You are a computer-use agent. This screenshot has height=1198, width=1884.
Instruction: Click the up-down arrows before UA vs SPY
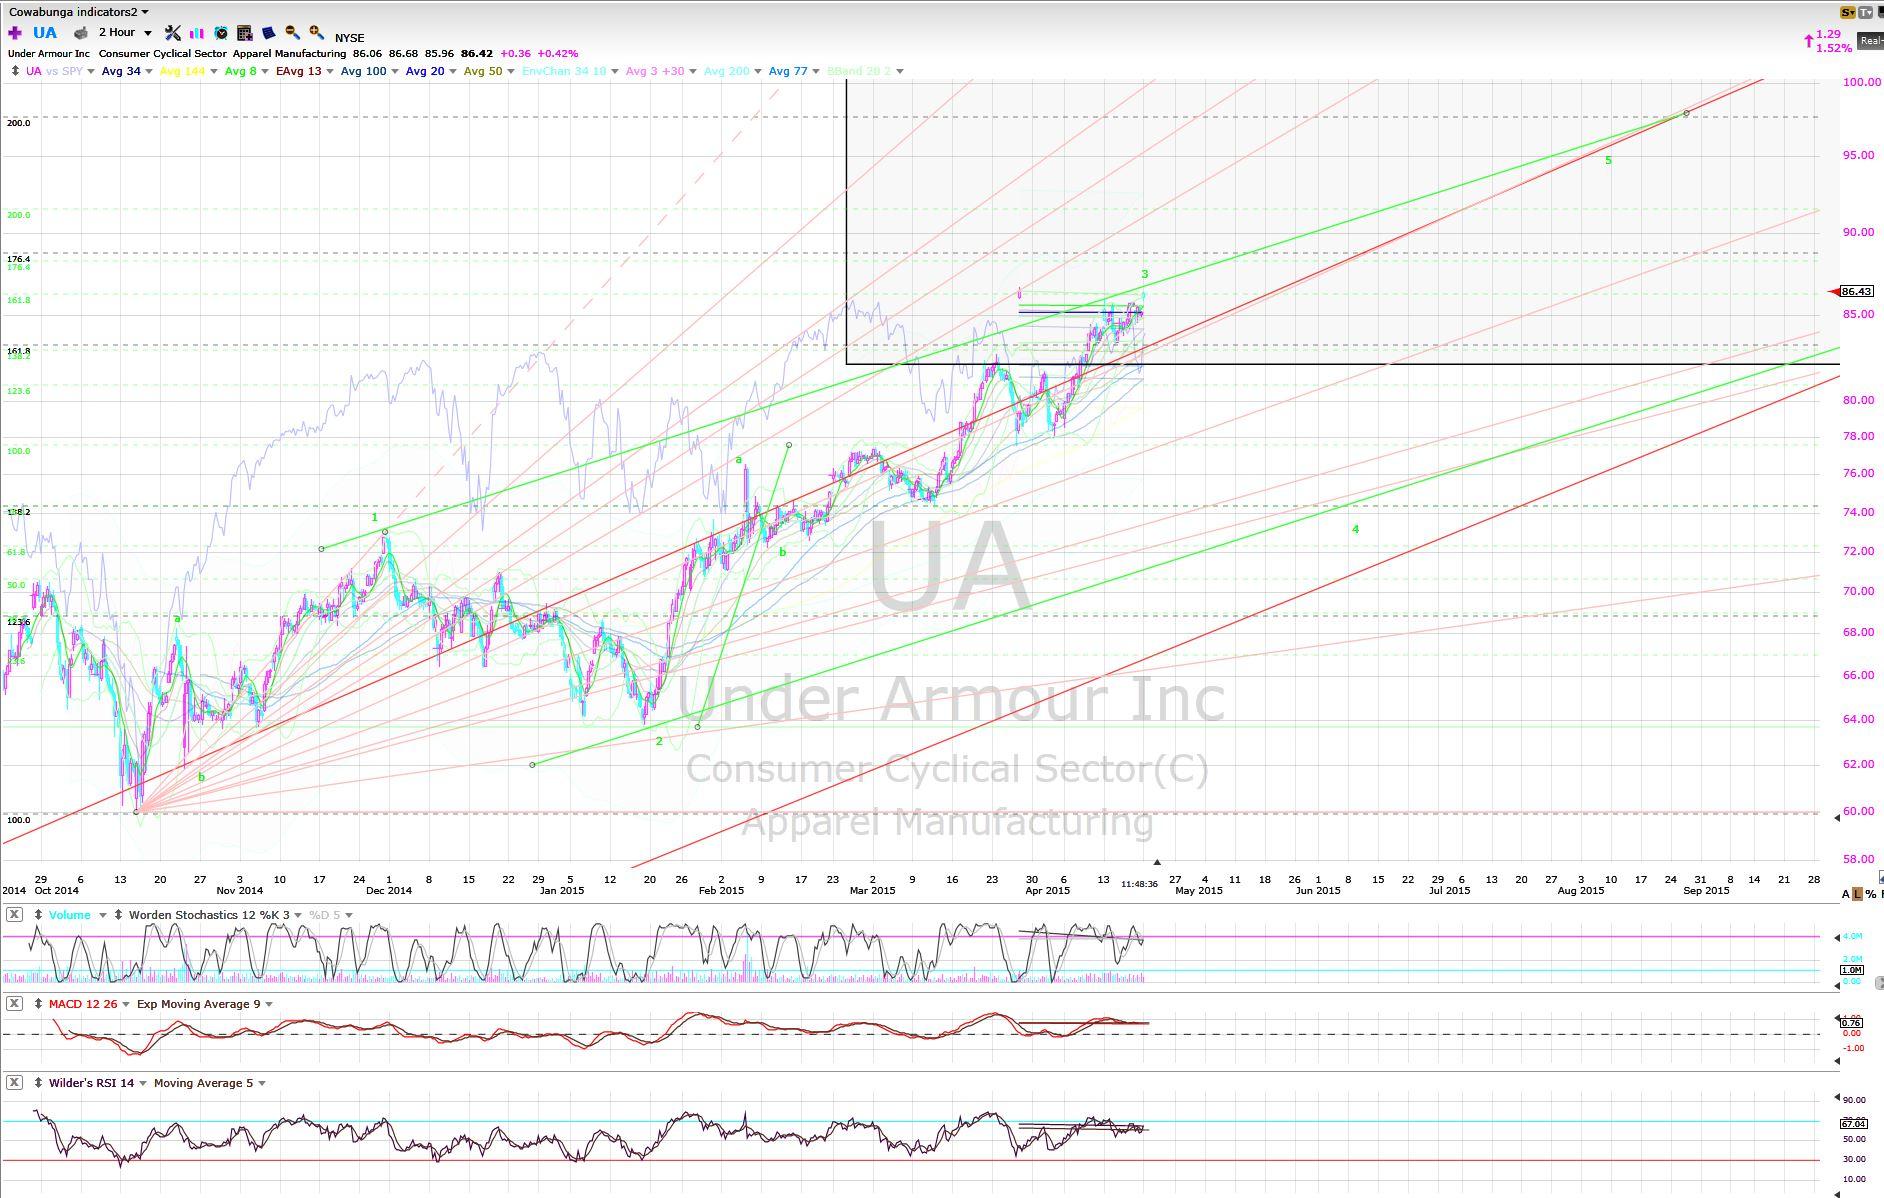click(14, 71)
